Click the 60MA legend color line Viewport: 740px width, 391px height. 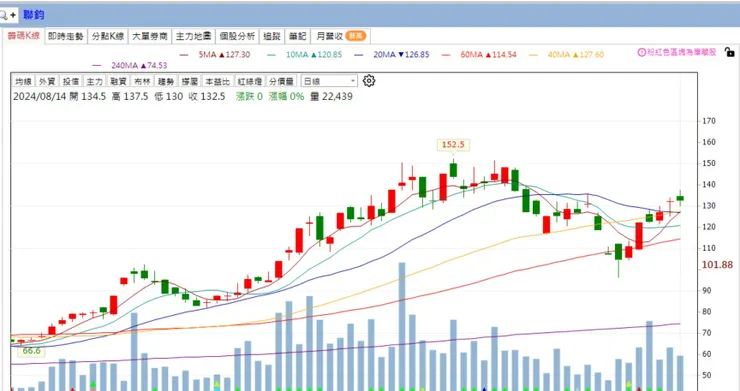click(446, 55)
